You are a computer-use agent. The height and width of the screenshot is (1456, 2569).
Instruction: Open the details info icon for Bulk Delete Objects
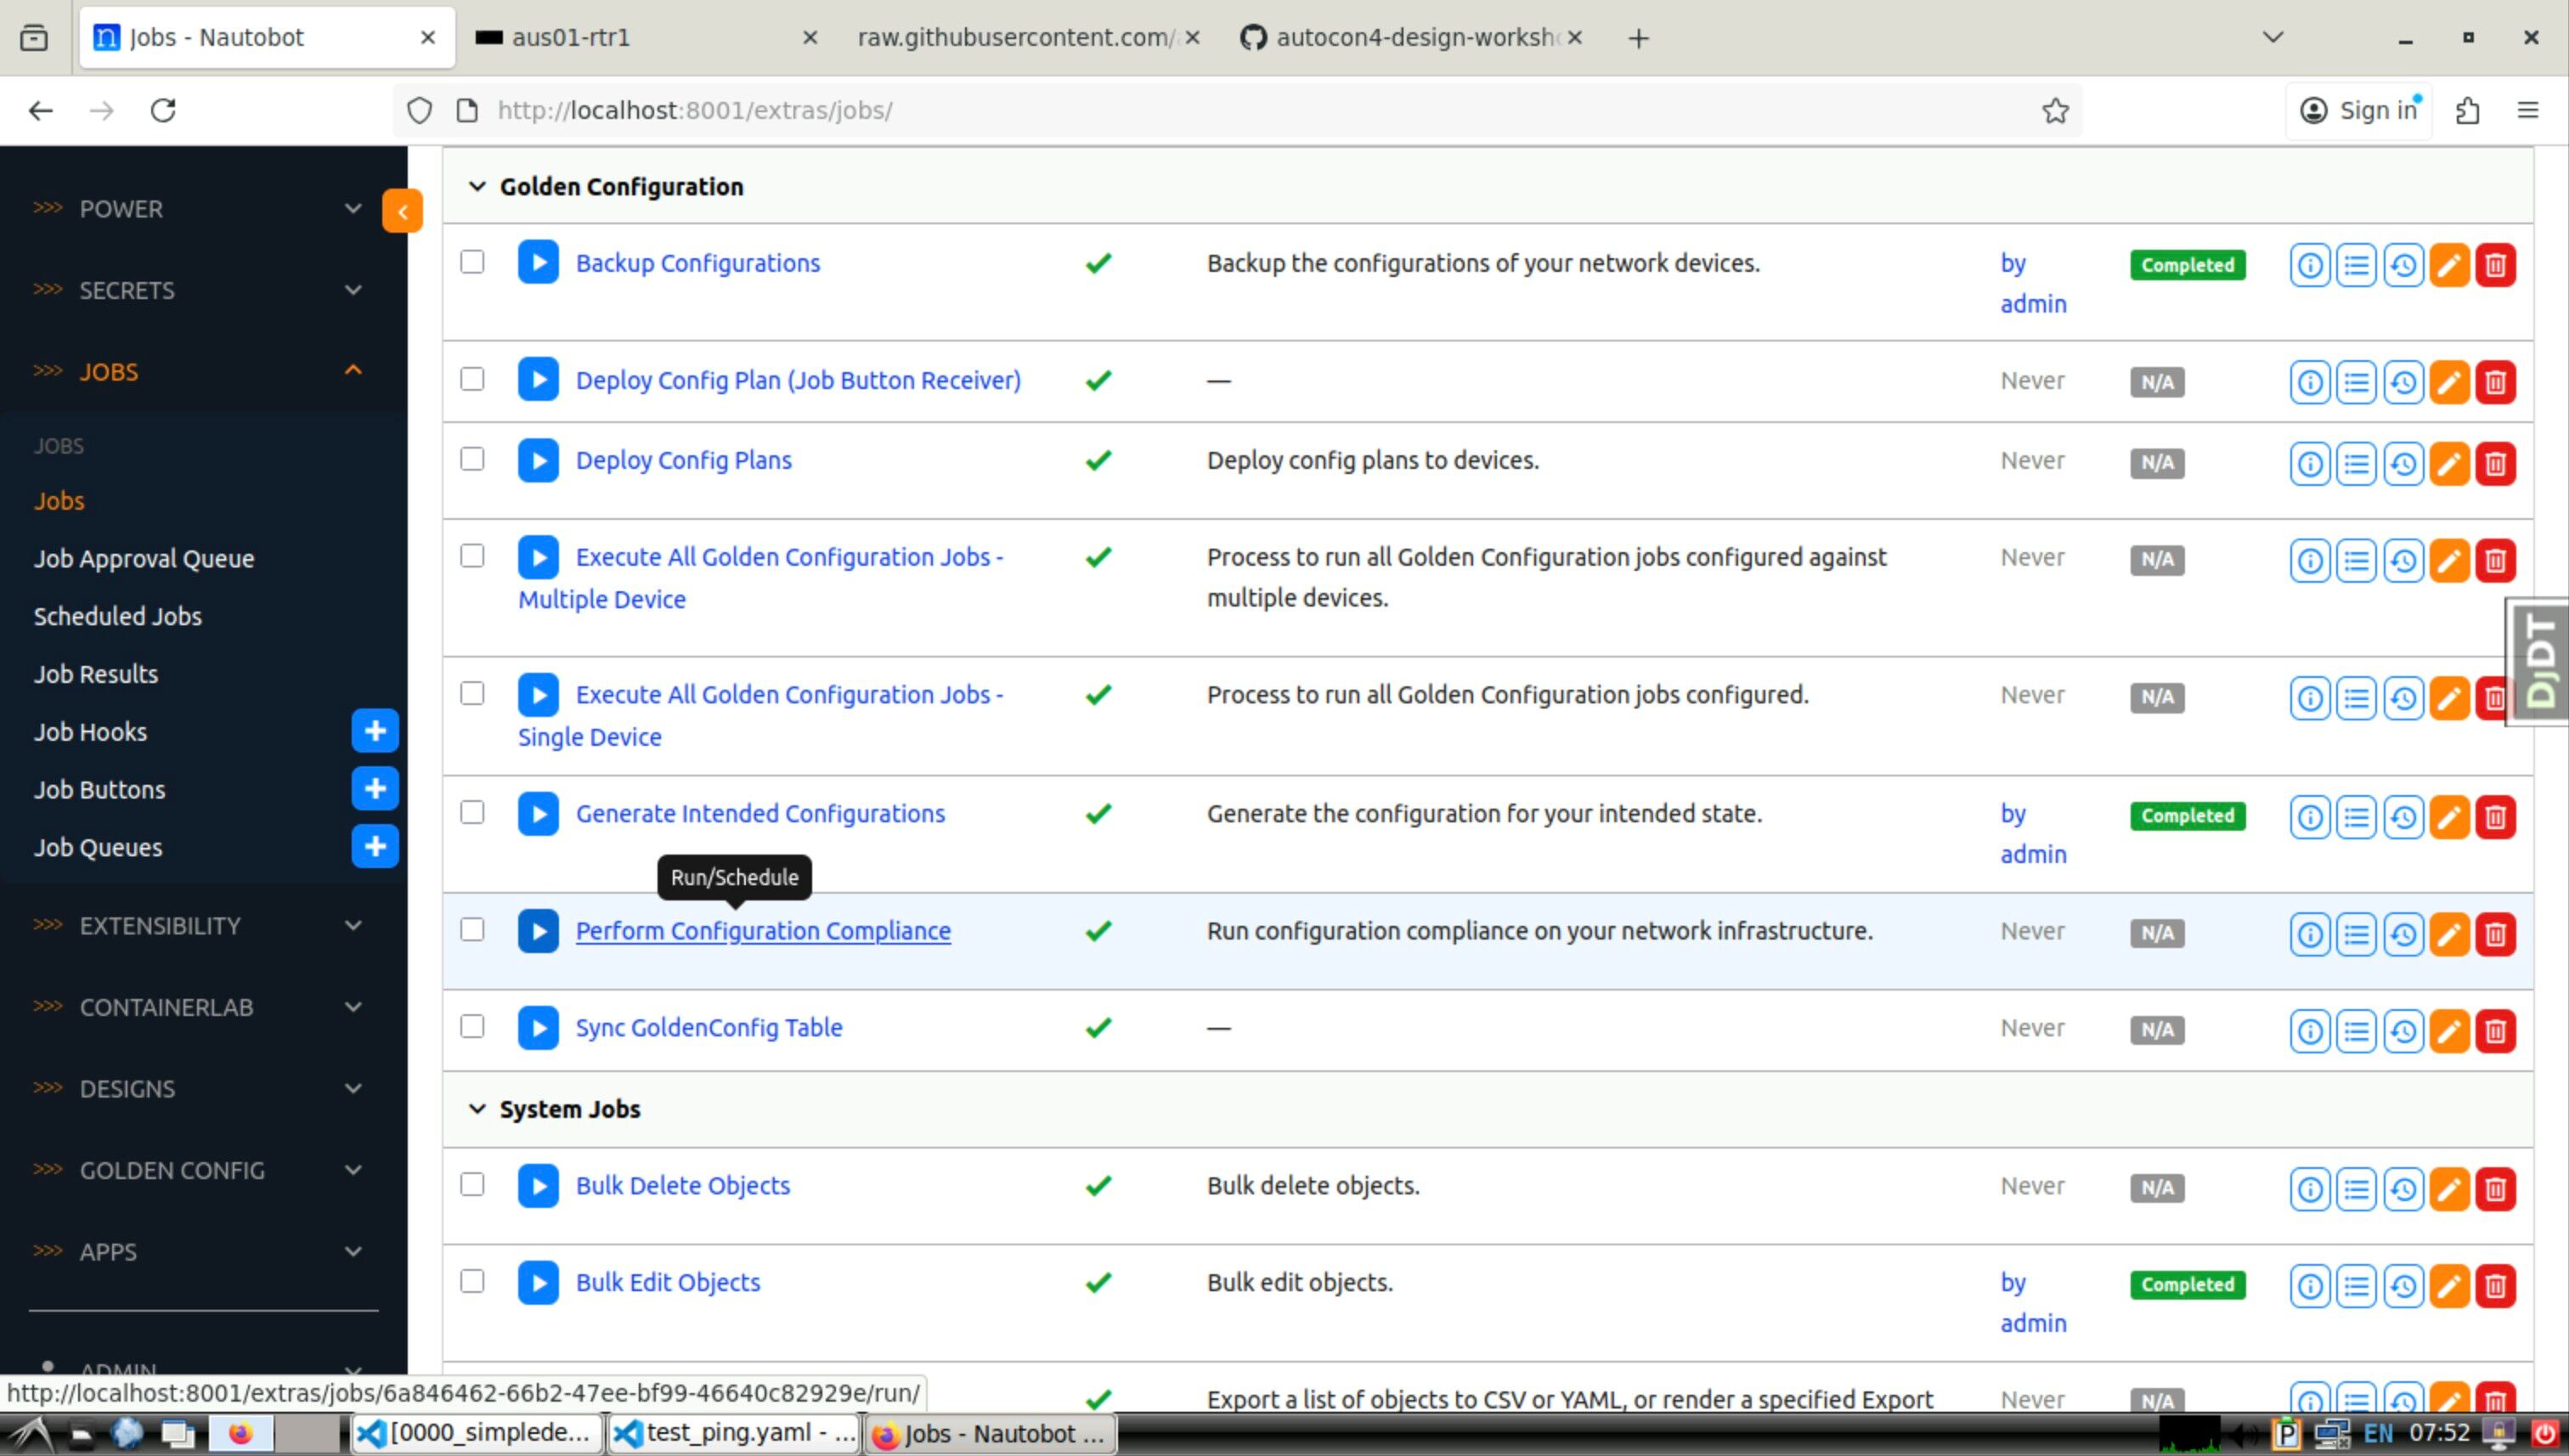click(x=2310, y=1188)
